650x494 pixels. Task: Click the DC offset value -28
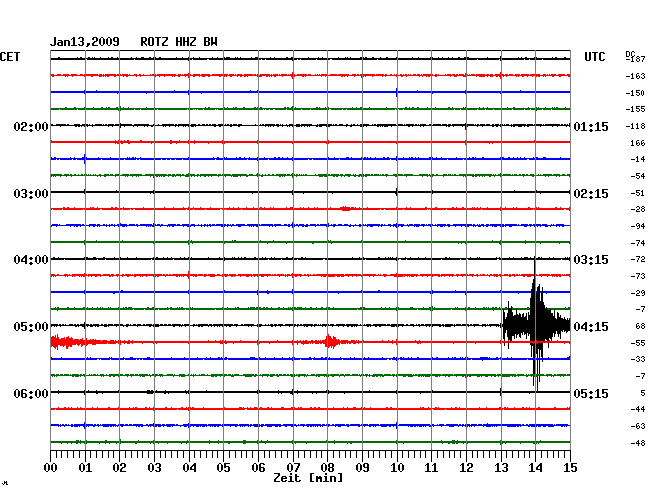pyautogui.click(x=638, y=209)
